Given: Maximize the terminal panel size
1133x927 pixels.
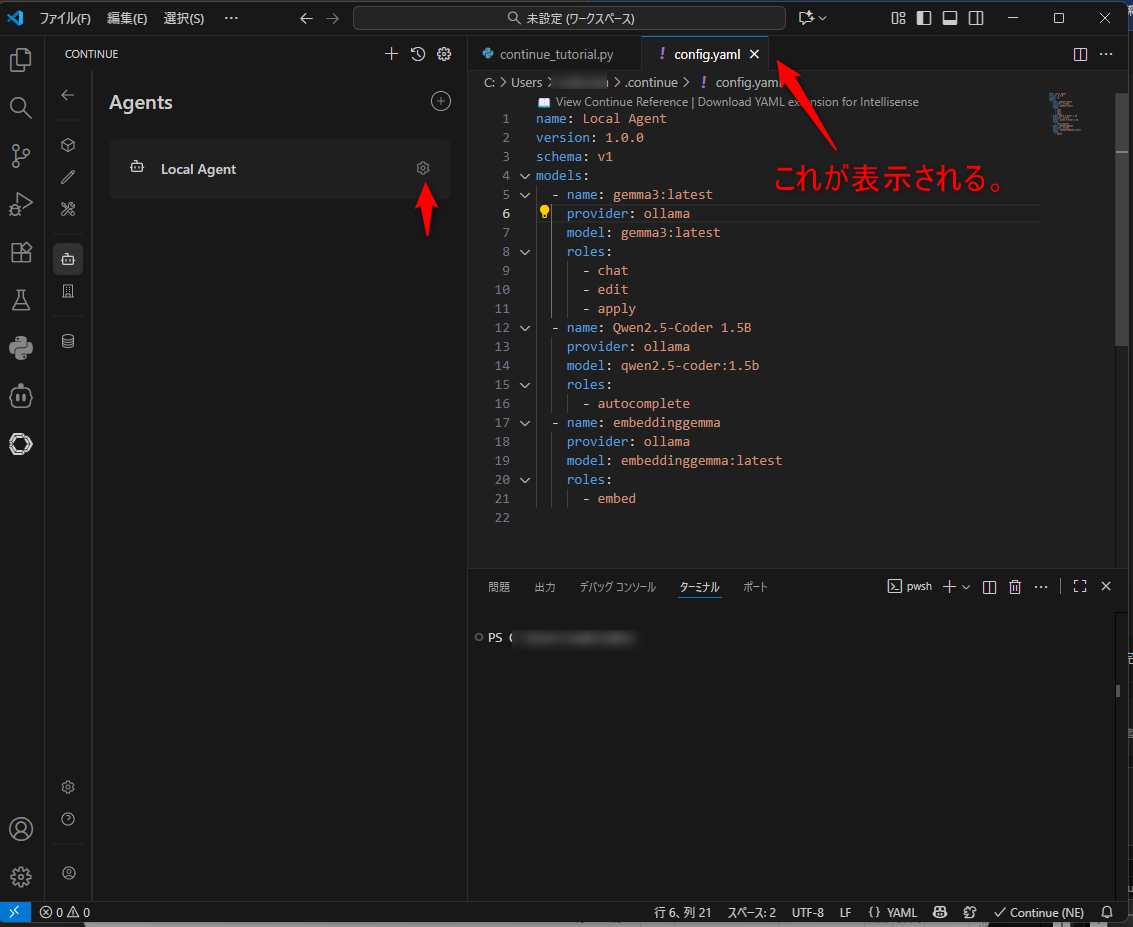Looking at the screenshot, I should click(x=1080, y=587).
